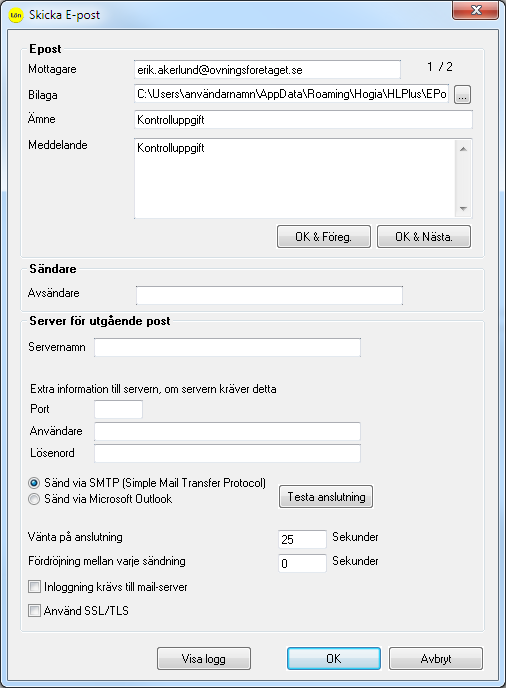Click the OK & Föreg. button
This screenshot has width=506, height=688.
point(324,237)
